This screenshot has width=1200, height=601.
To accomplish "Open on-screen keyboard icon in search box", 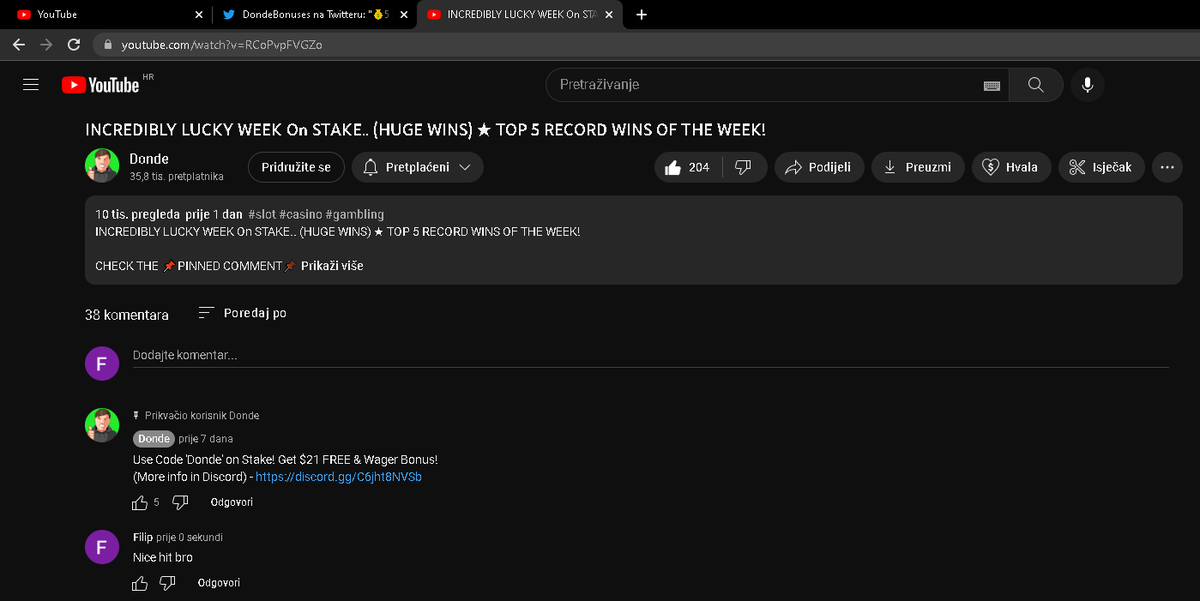I will coord(992,86).
